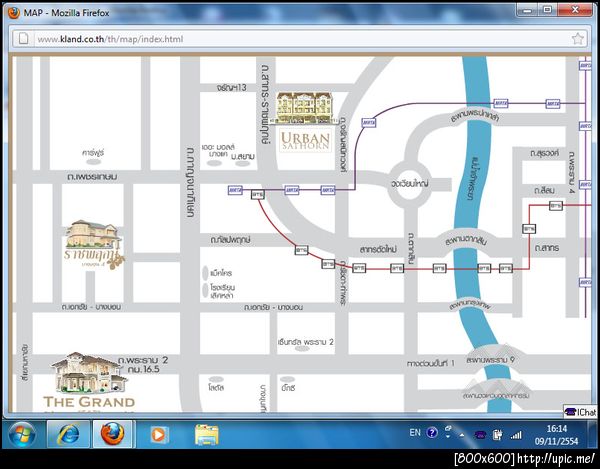This screenshot has width=600, height=469.
Task: Click the วงเวียนใหญ่ roundabout label
Action: pyautogui.click(x=409, y=184)
